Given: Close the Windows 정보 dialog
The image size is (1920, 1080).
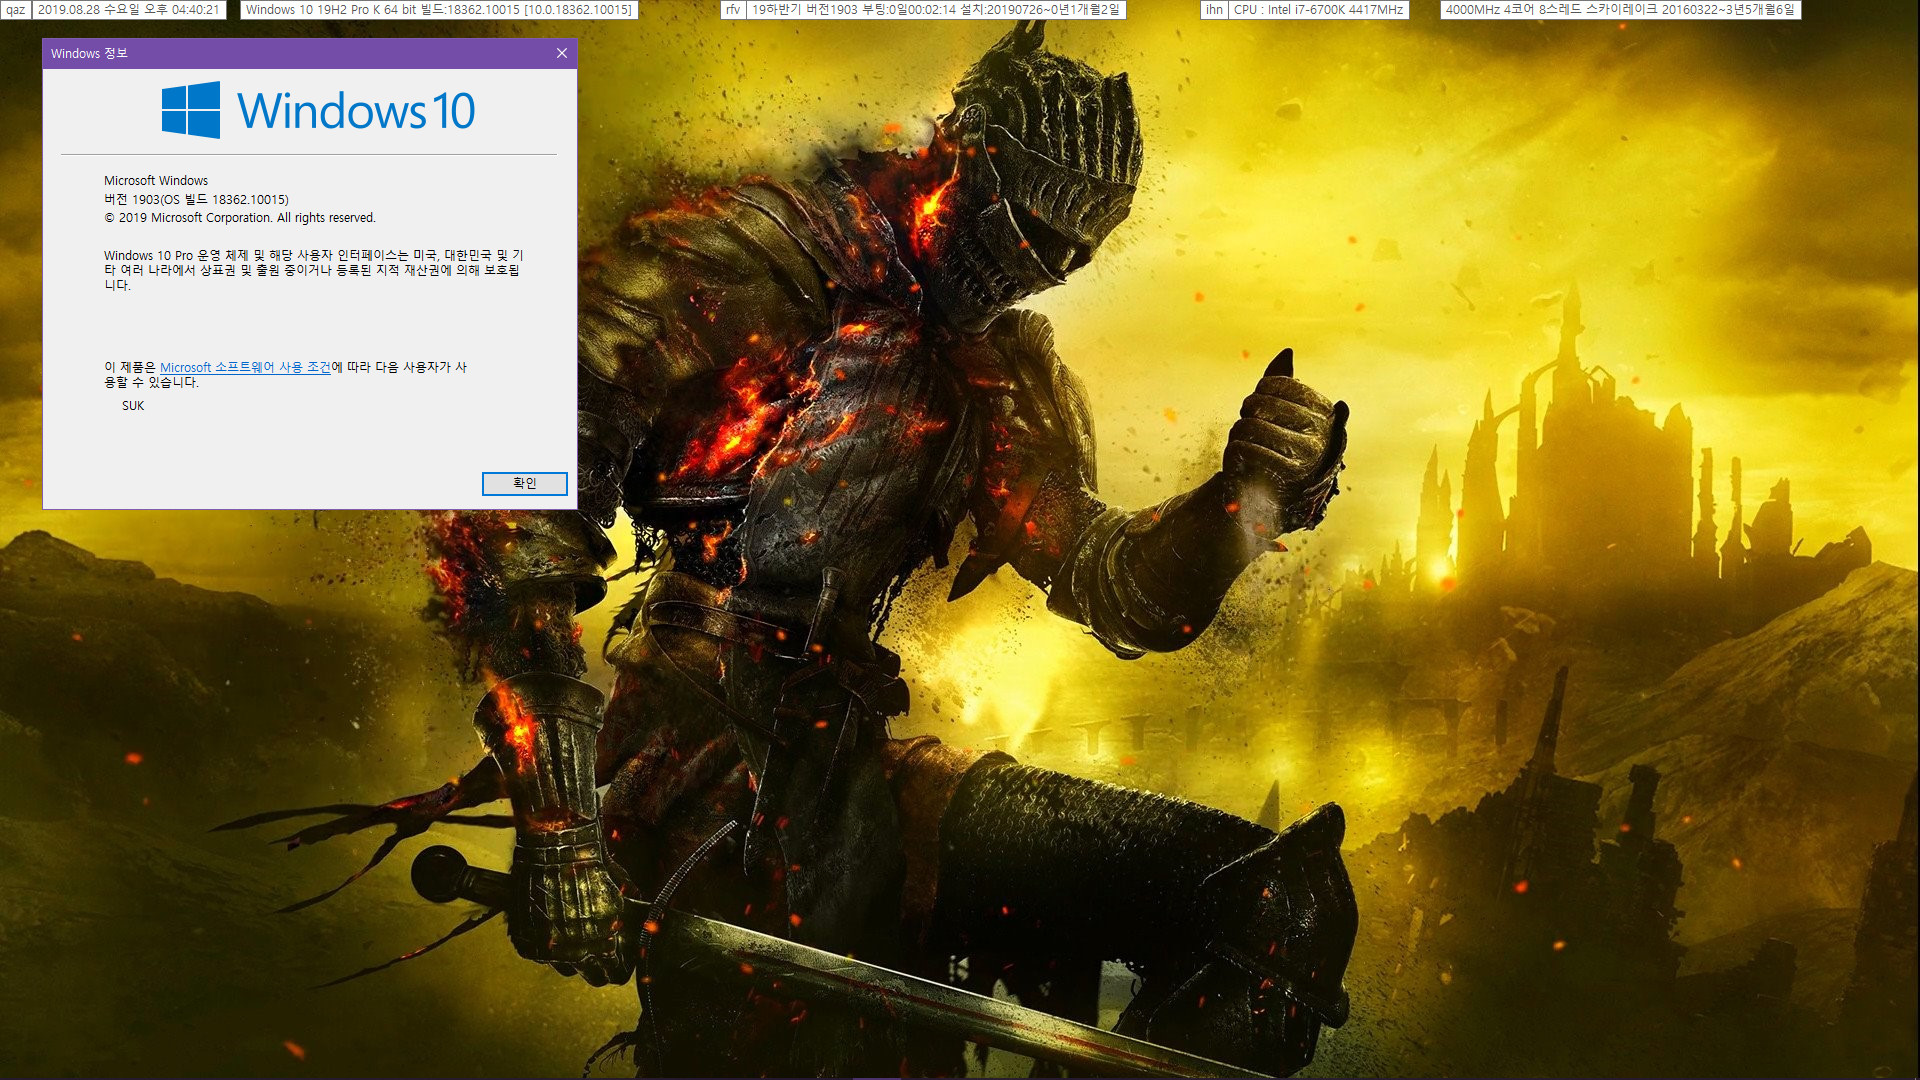Looking at the screenshot, I should point(562,53).
